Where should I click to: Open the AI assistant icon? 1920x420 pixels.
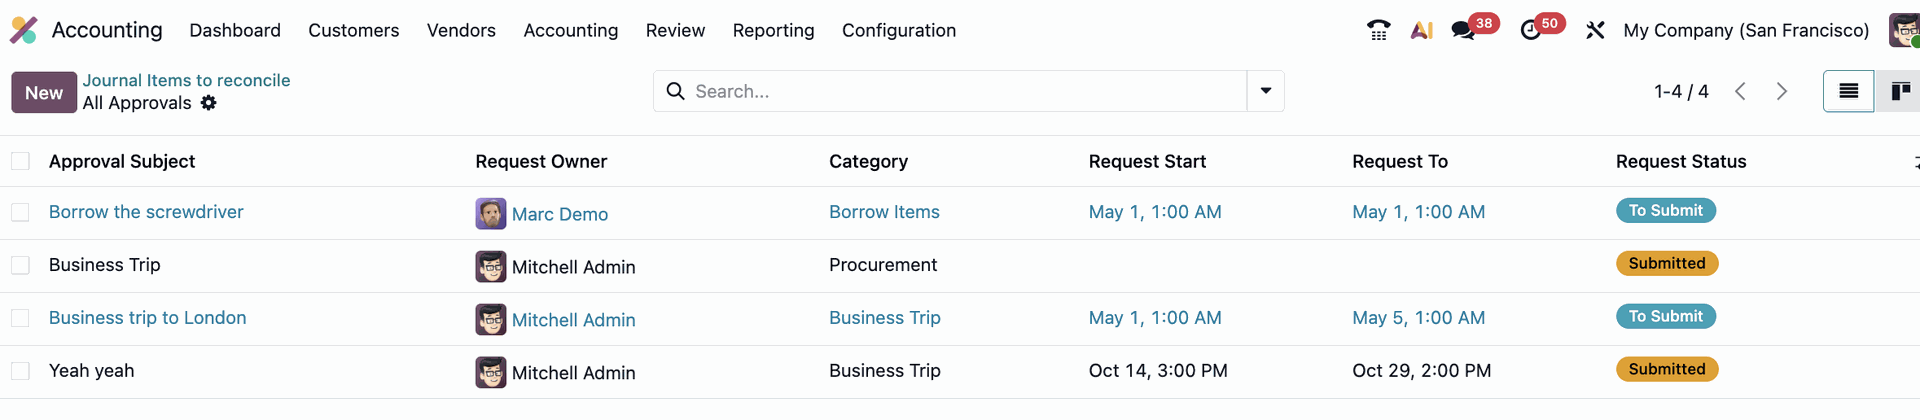click(x=1421, y=31)
